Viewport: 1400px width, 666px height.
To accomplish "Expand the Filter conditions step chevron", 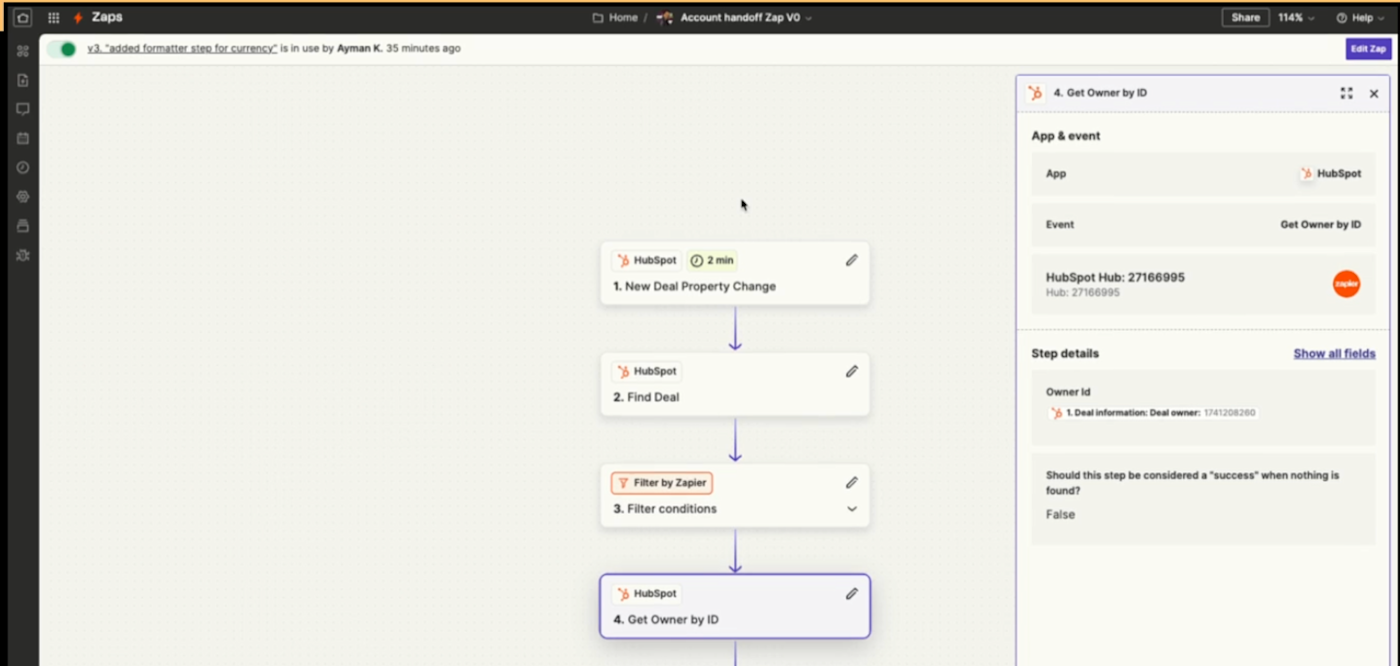I will (852, 509).
